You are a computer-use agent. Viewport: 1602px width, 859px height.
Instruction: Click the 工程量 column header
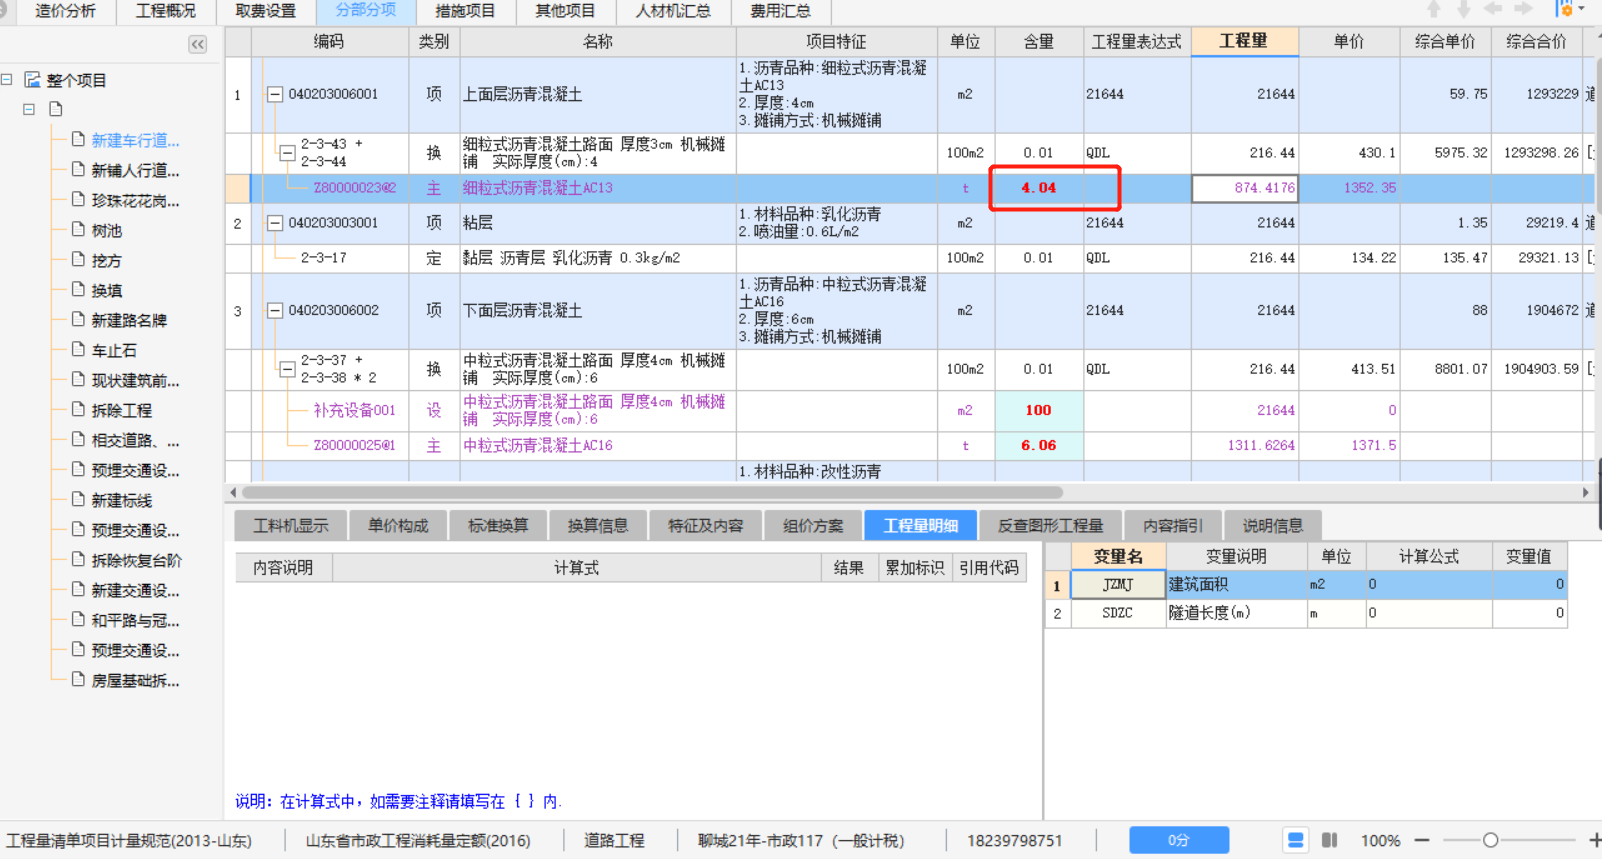[x=1244, y=41]
